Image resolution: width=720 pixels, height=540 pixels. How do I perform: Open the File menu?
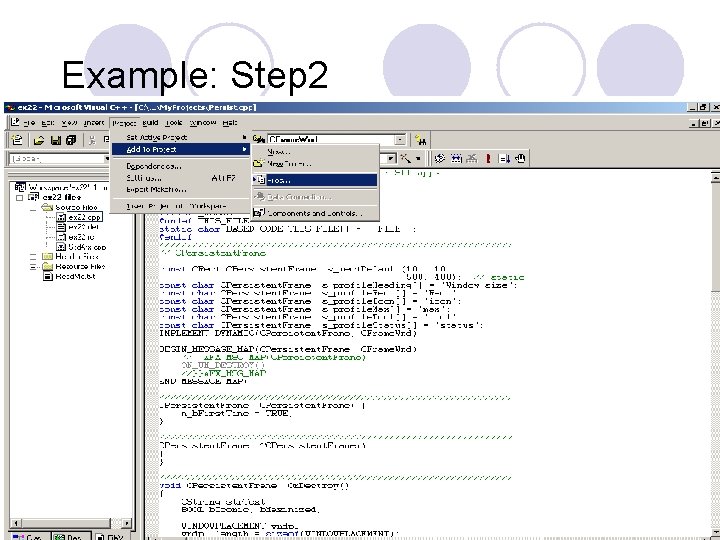[29, 123]
